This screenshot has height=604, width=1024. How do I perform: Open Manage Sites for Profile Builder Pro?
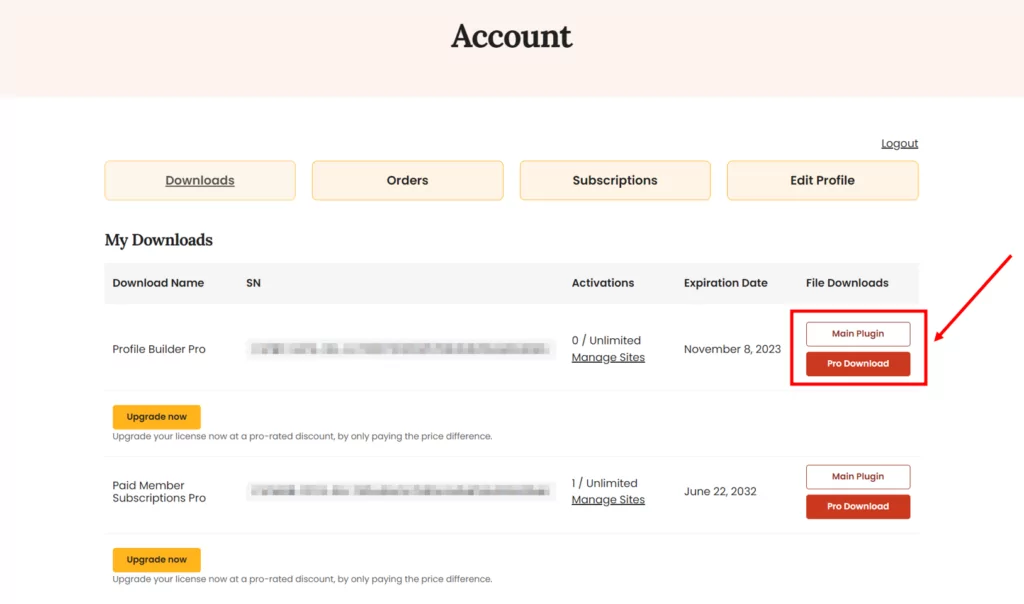coord(608,358)
